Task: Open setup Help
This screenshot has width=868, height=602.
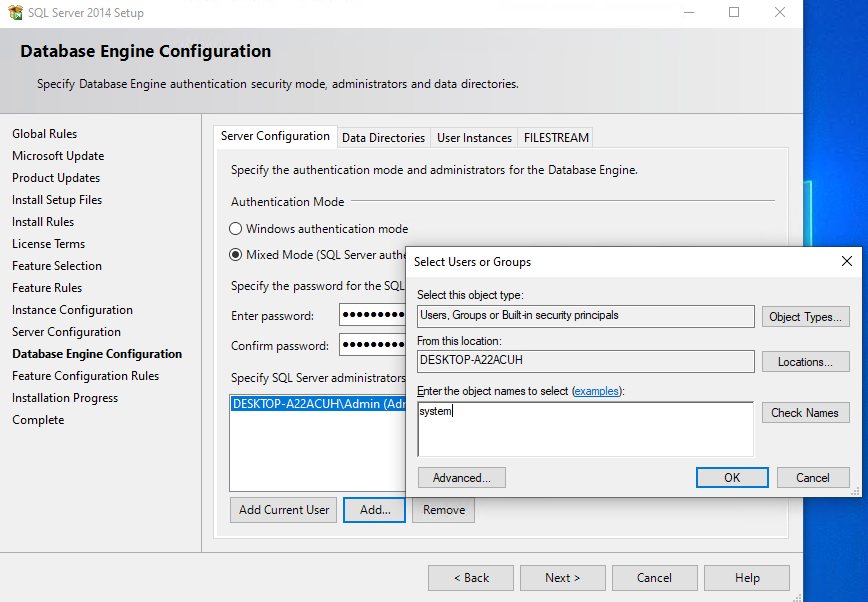Action: coord(747,578)
